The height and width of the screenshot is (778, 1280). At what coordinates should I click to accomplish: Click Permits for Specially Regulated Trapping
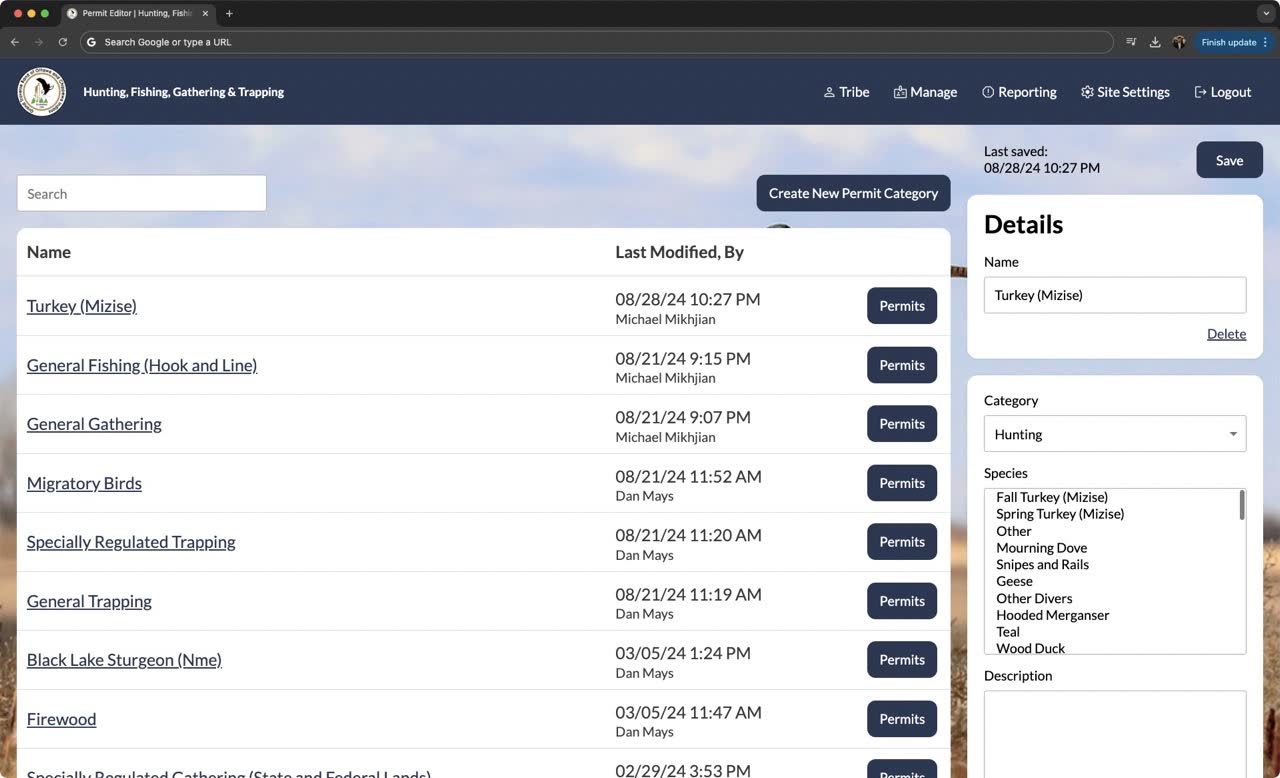[x=902, y=542]
